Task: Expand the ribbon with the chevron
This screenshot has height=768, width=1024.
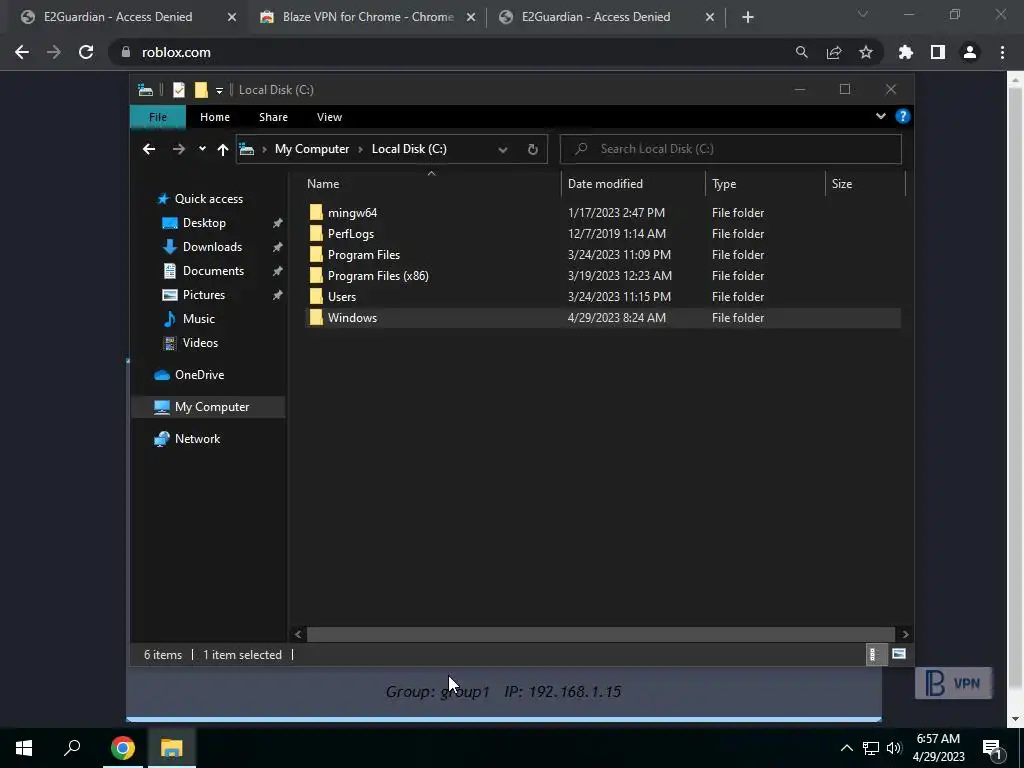Action: pyautogui.click(x=880, y=116)
